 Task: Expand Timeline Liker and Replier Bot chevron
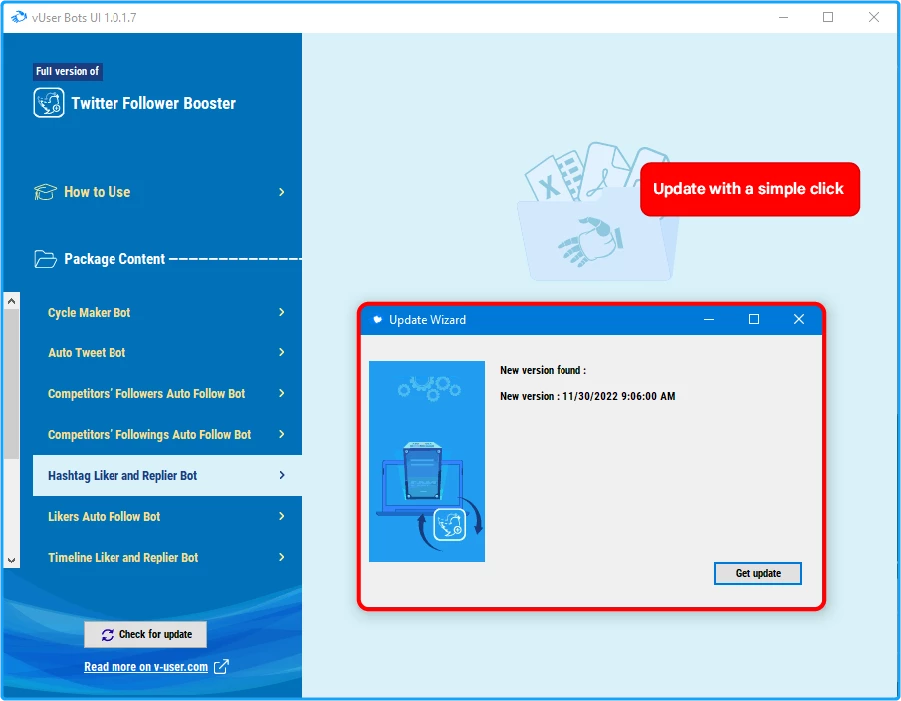click(282, 557)
